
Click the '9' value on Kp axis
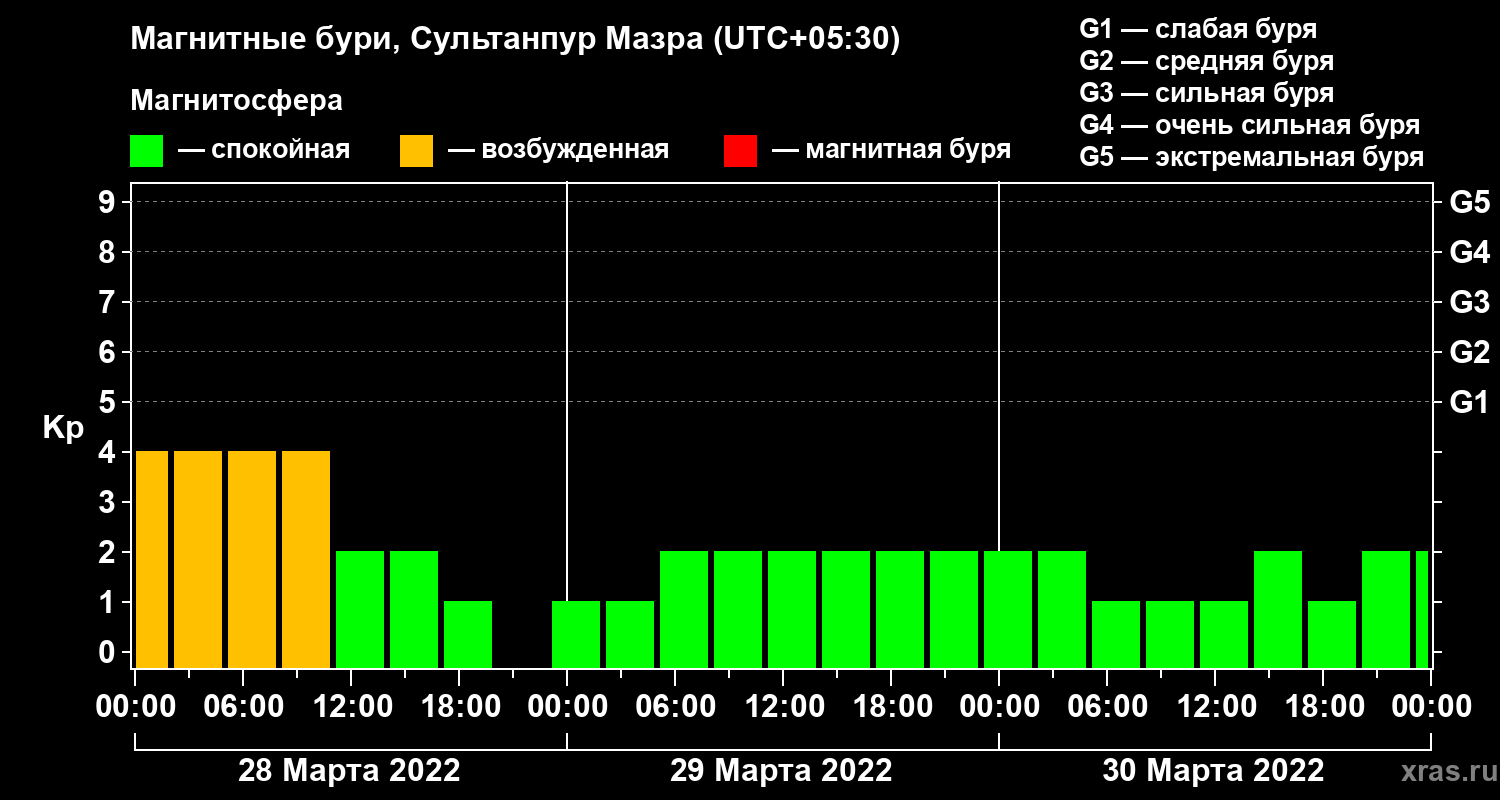(109, 202)
